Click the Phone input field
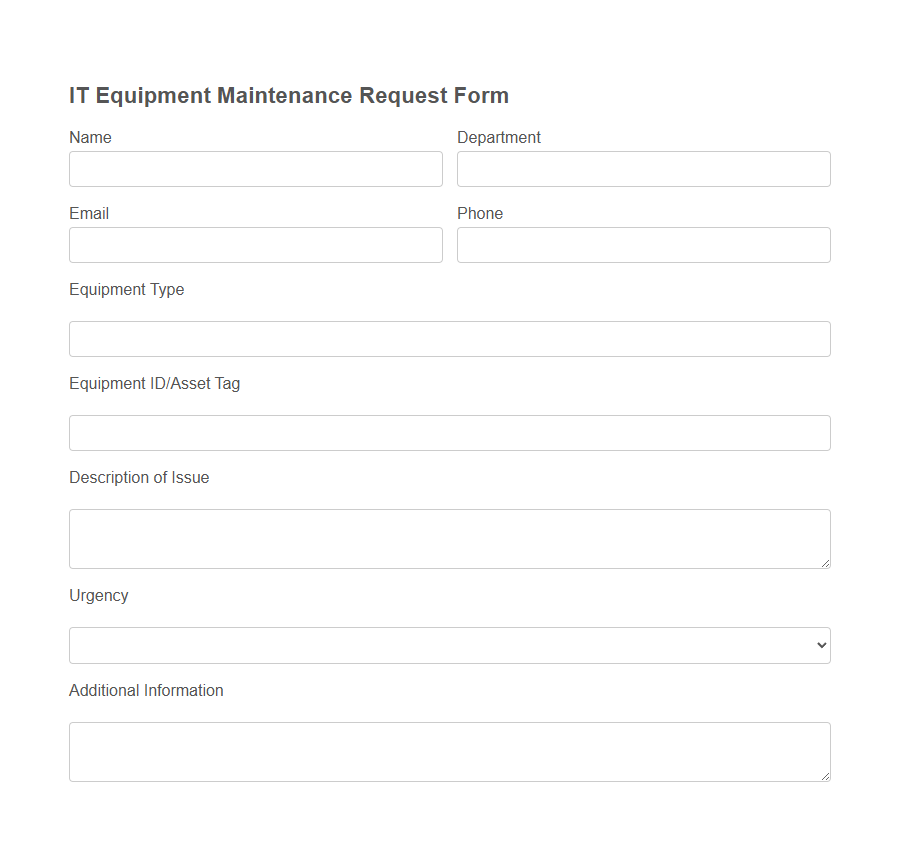 [x=643, y=245]
